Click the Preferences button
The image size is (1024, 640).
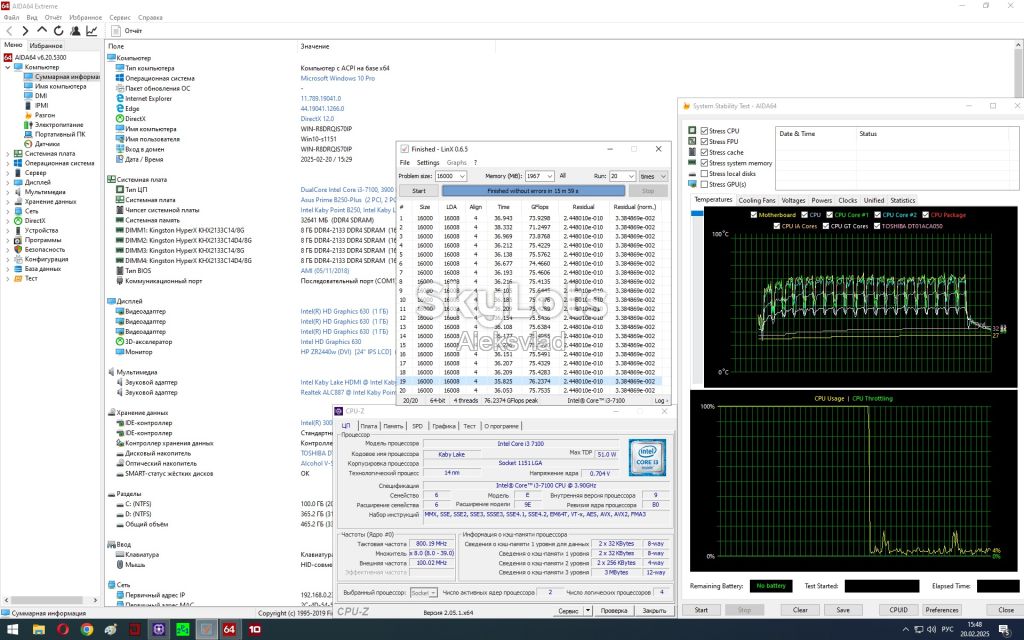[942, 610]
